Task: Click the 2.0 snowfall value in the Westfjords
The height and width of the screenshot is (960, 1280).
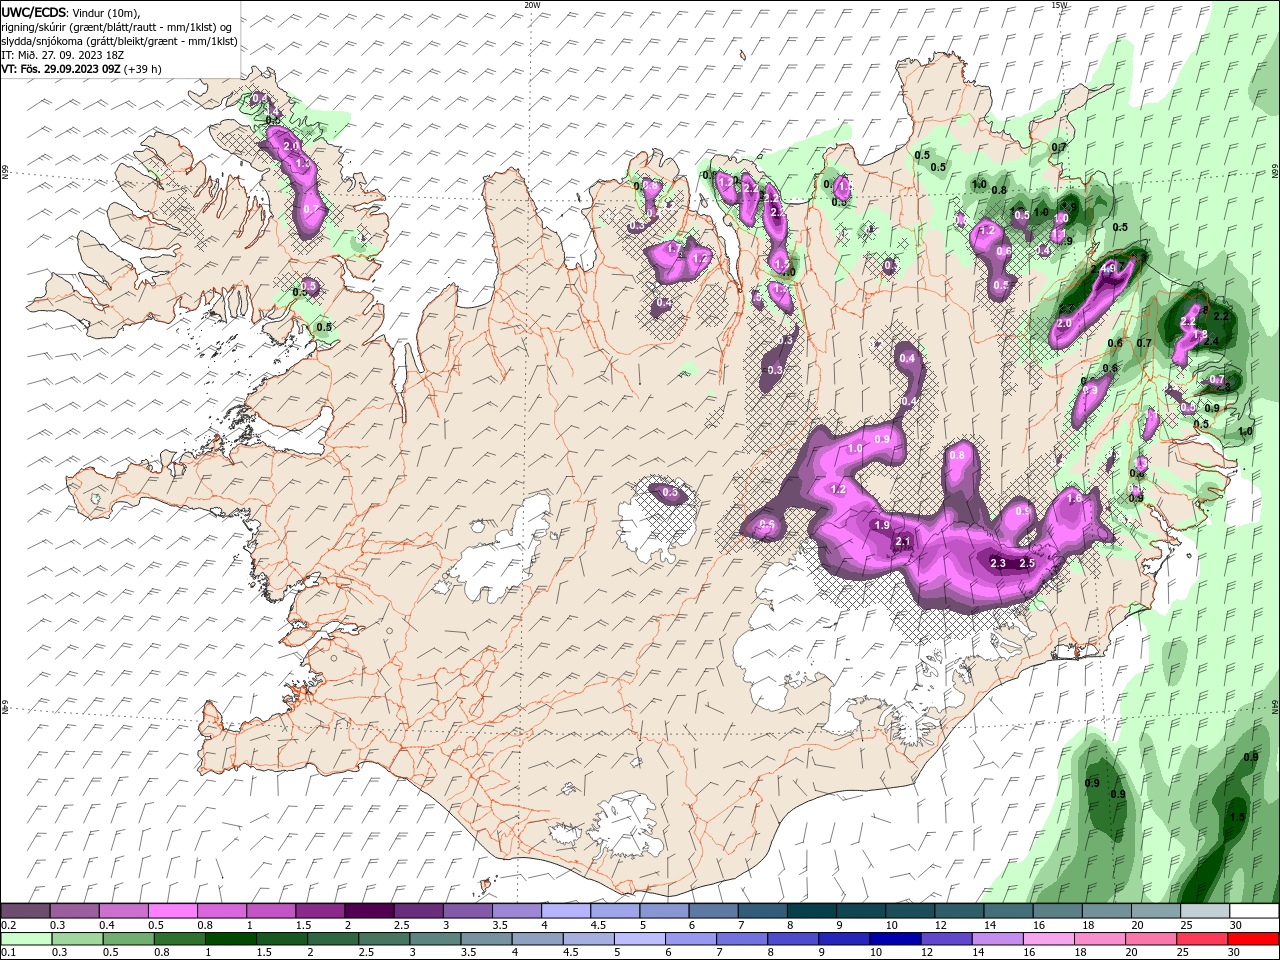Action: (x=291, y=146)
